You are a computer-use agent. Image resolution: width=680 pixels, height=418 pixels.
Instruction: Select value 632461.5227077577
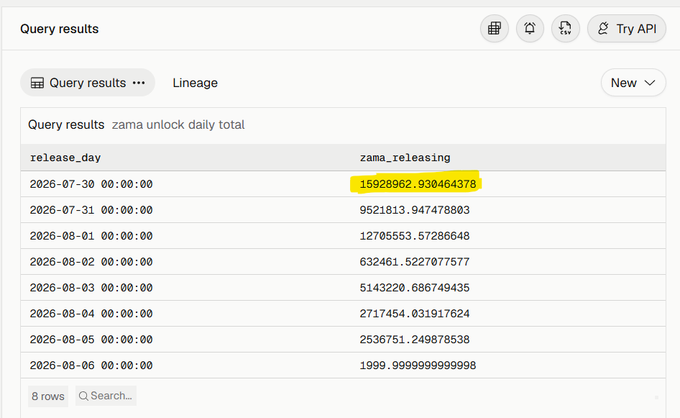click(415, 262)
